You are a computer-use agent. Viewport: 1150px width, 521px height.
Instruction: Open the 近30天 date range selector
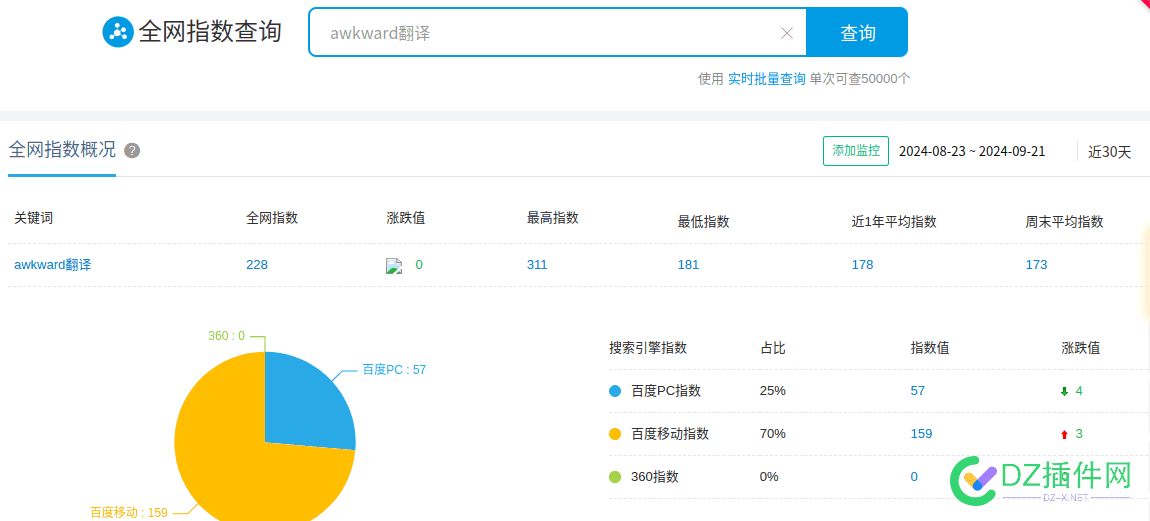(1109, 152)
